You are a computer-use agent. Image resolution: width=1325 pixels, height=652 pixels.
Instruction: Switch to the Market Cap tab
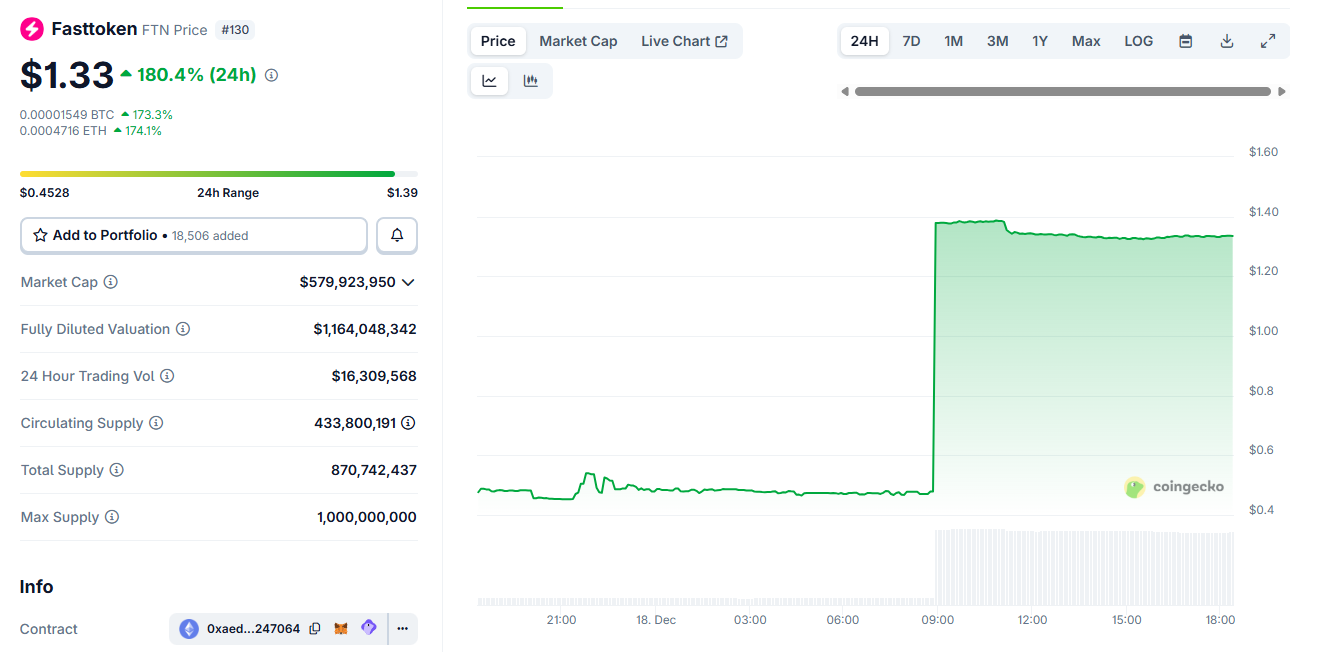578,41
